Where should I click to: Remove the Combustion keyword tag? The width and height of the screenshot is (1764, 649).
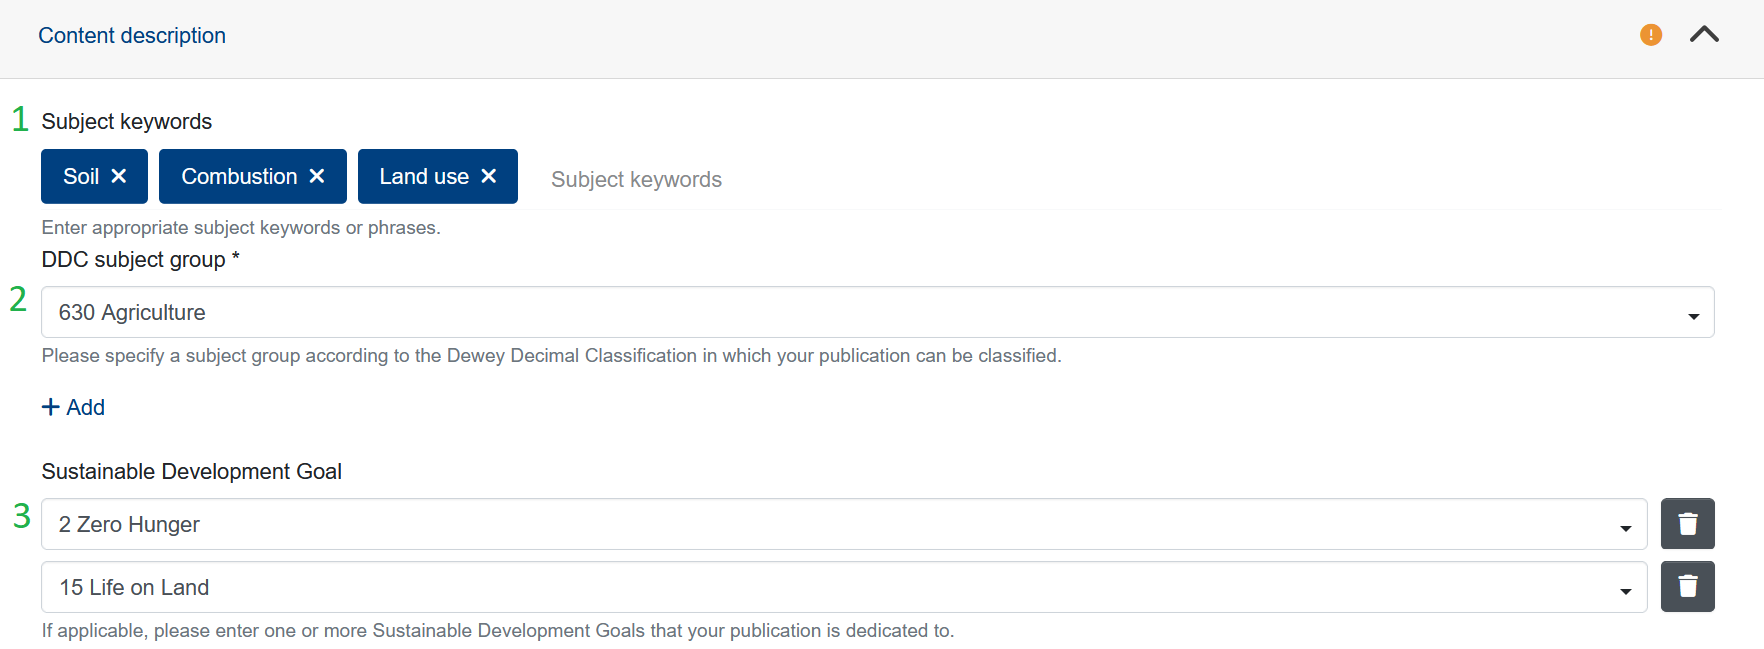317,176
